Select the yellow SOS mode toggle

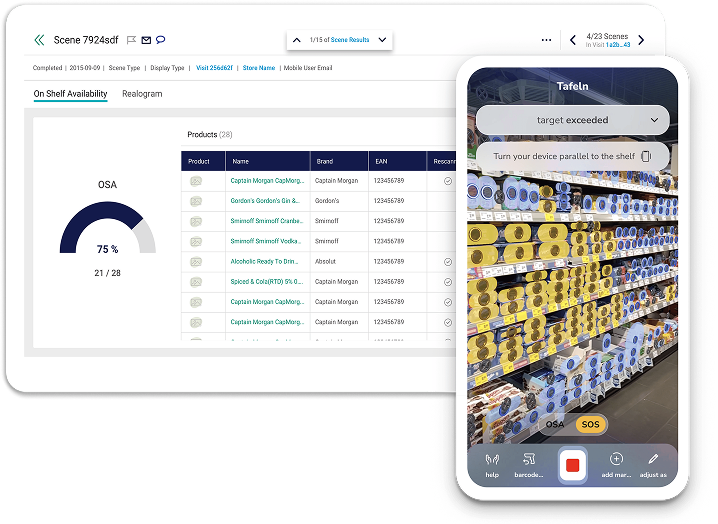coord(591,424)
